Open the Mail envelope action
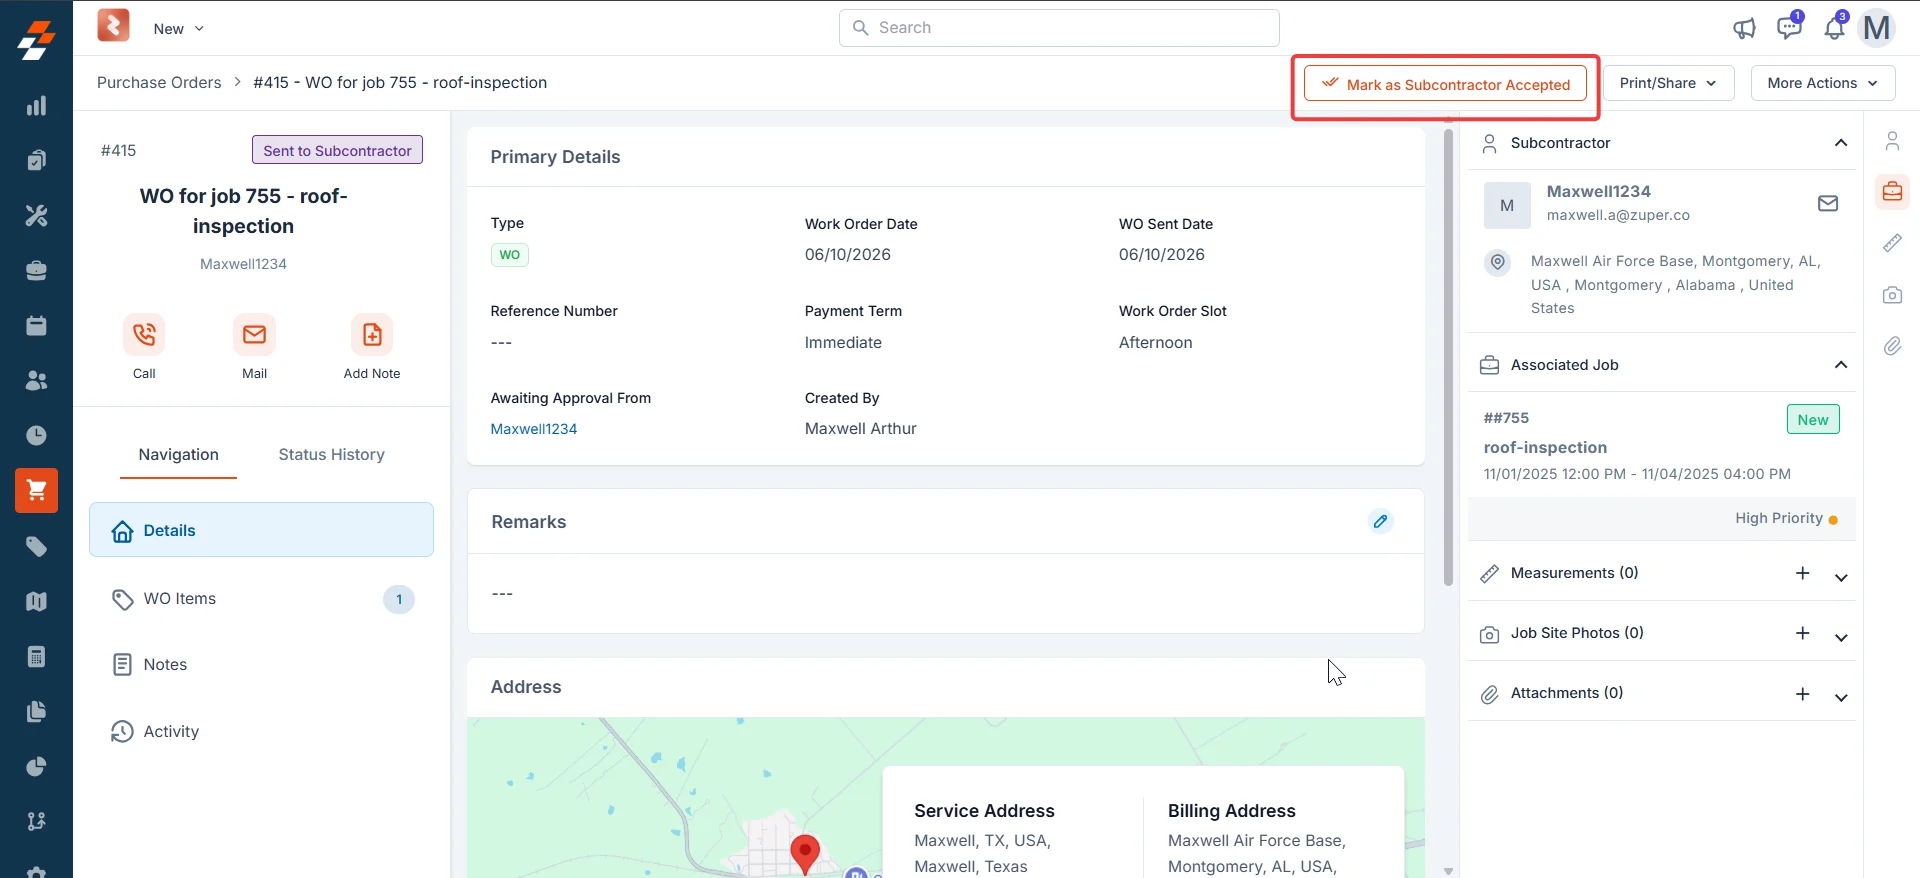 point(254,334)
